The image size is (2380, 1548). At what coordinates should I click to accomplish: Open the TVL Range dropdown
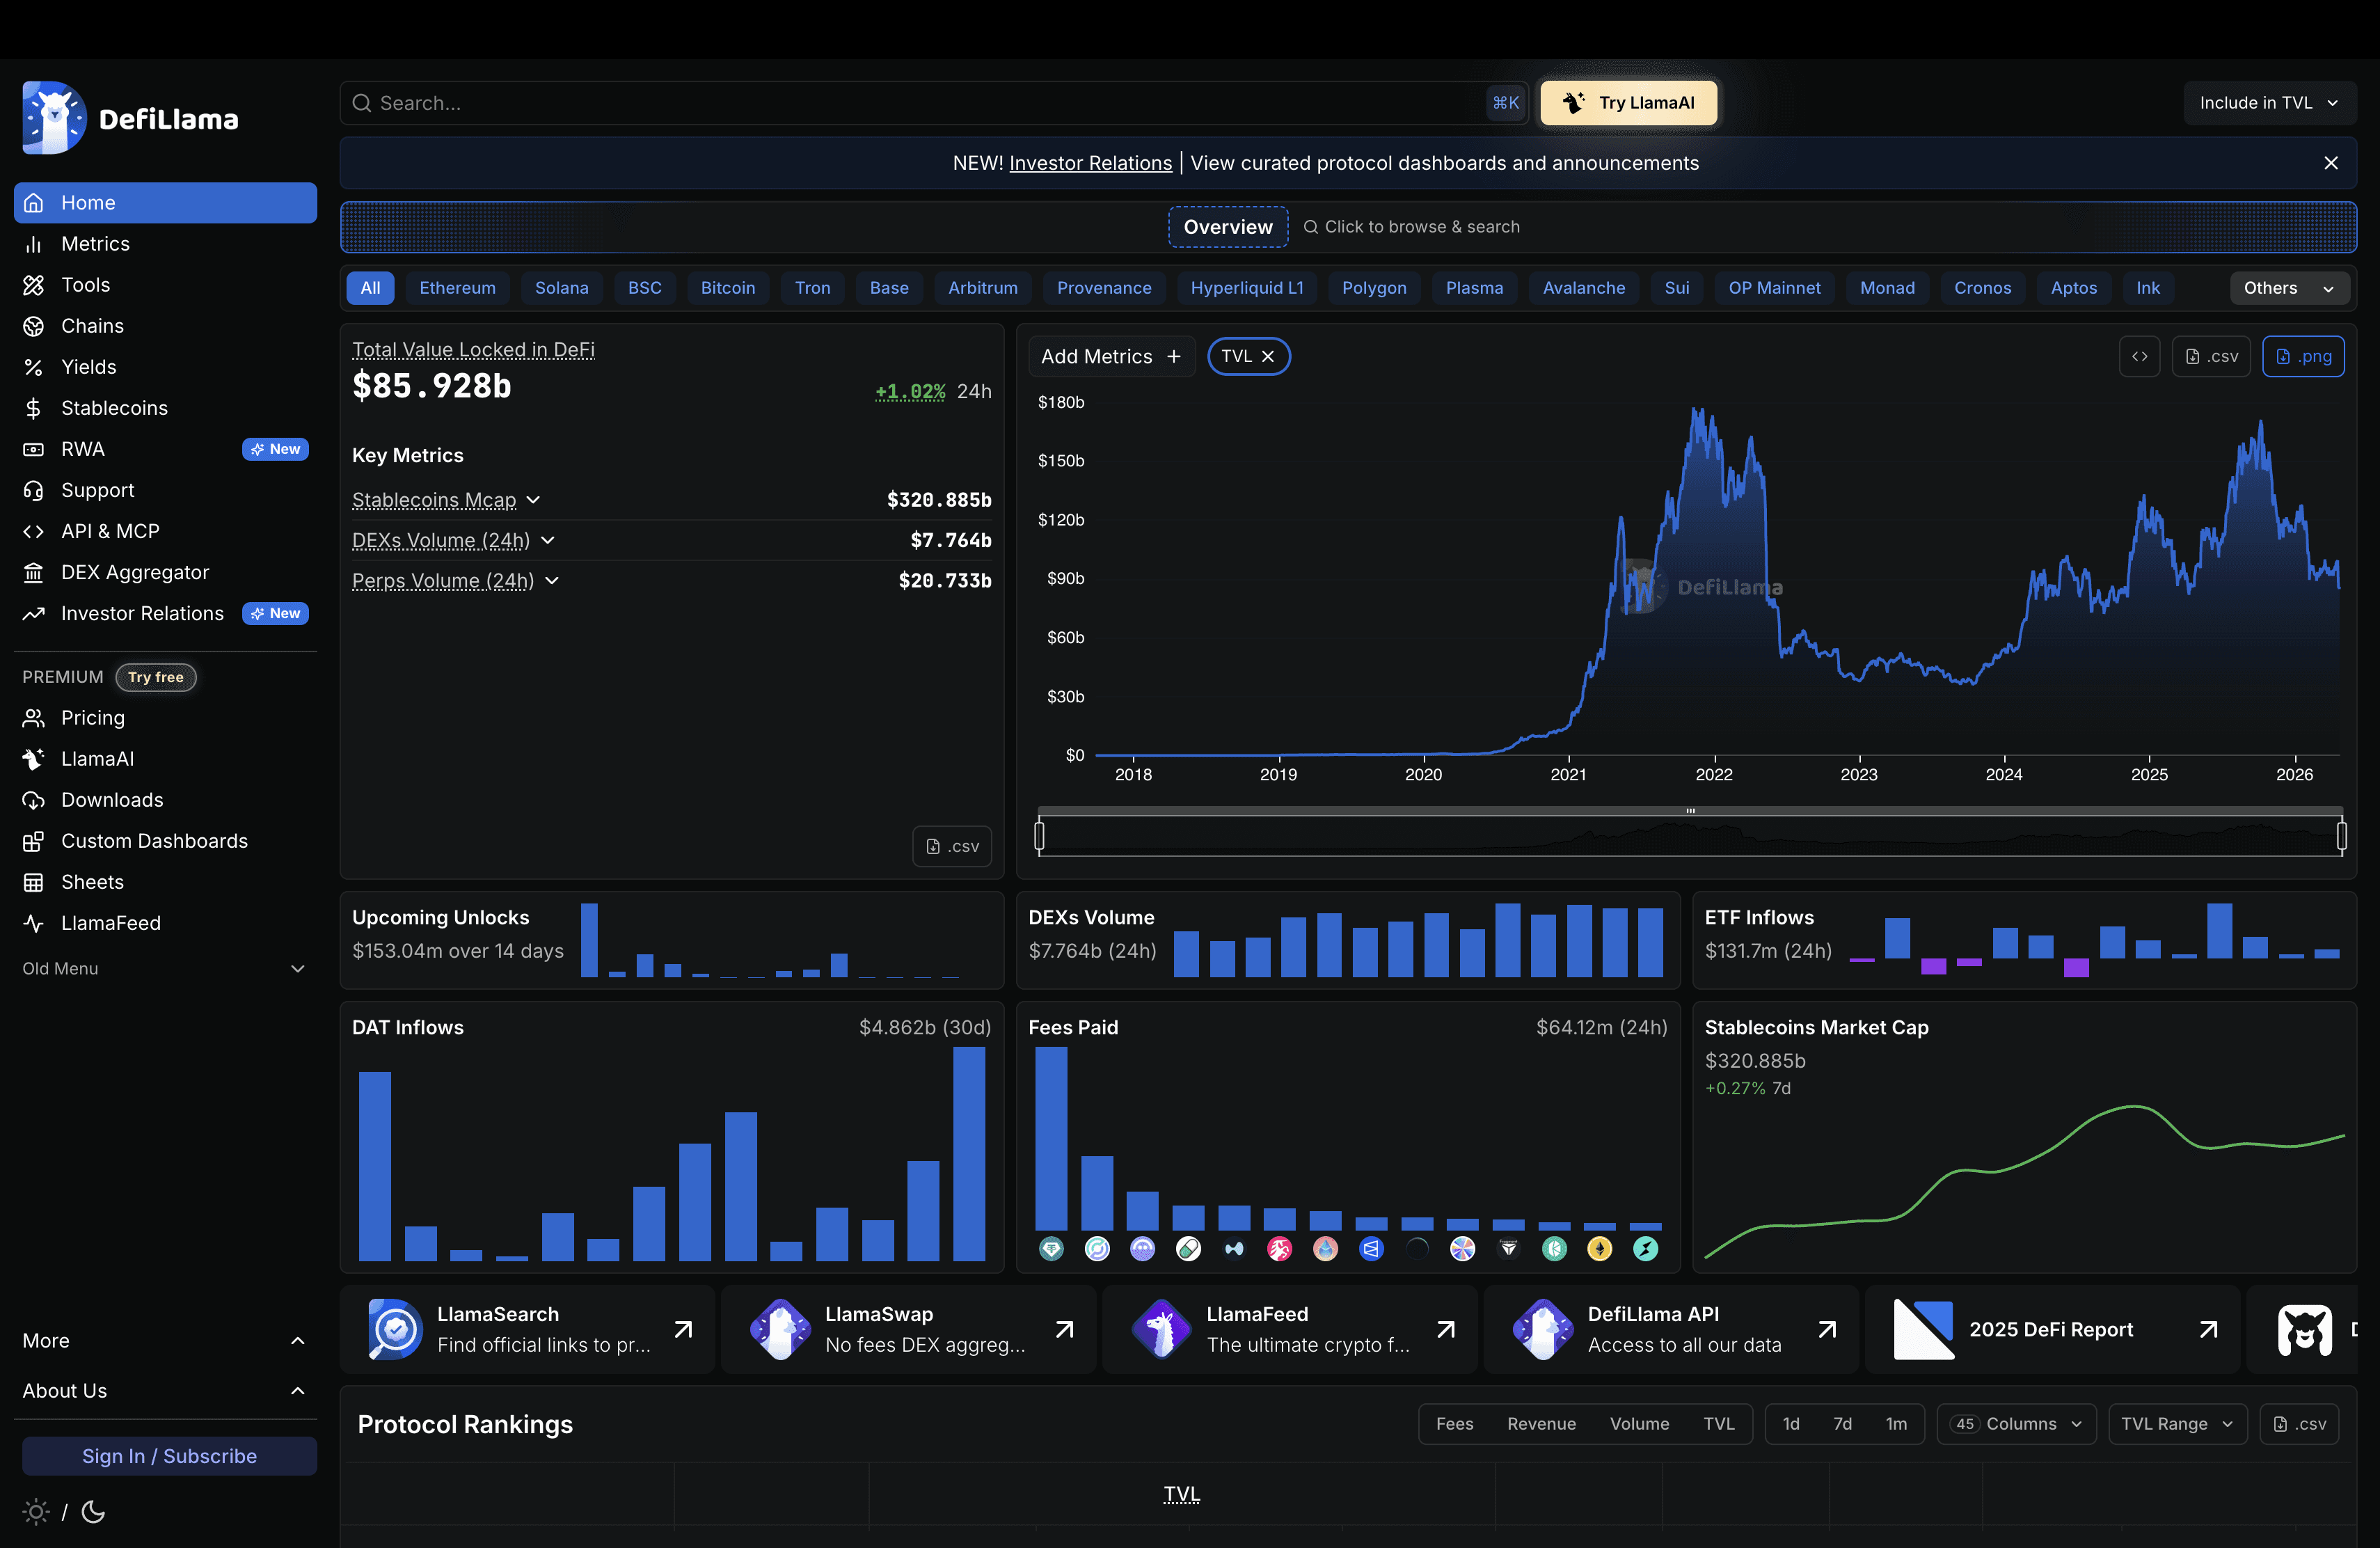coord(2177,1424)
